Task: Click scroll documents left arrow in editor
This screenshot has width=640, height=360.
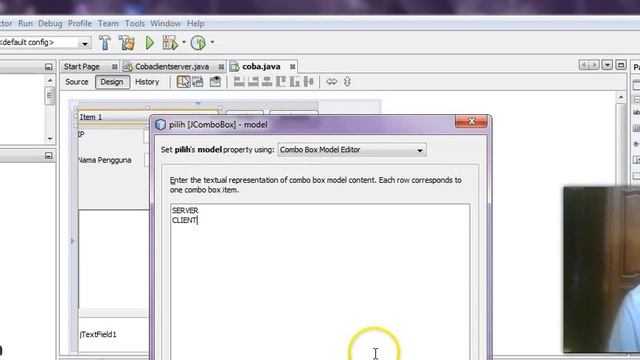Action: 584,65
